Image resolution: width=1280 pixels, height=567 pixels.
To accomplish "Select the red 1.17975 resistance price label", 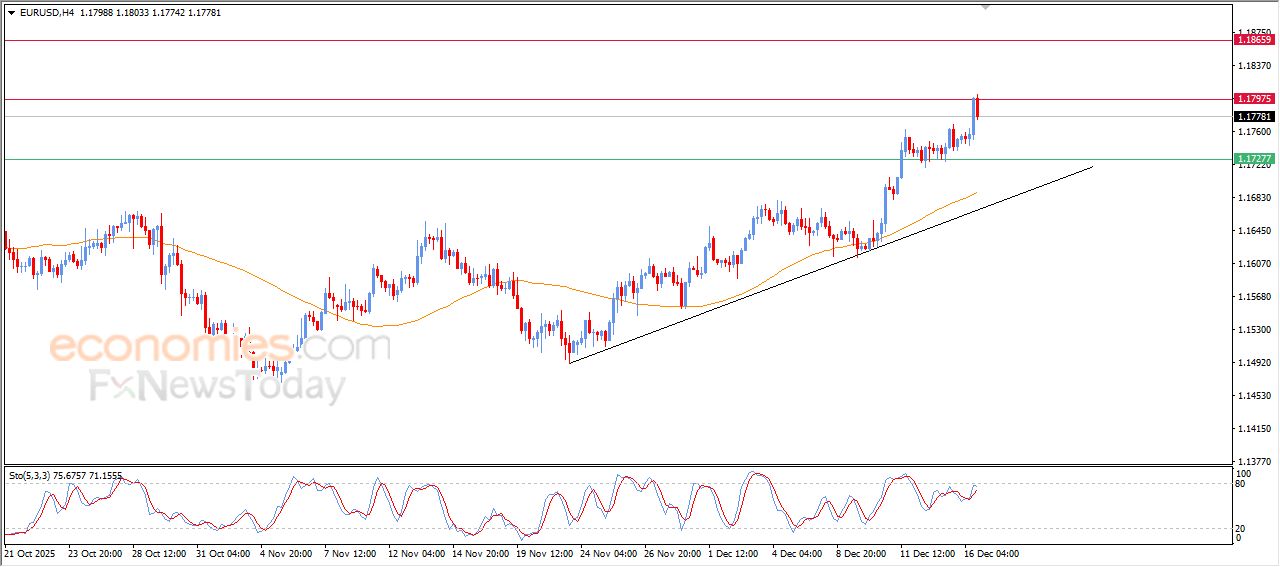I will [1254, 99].
